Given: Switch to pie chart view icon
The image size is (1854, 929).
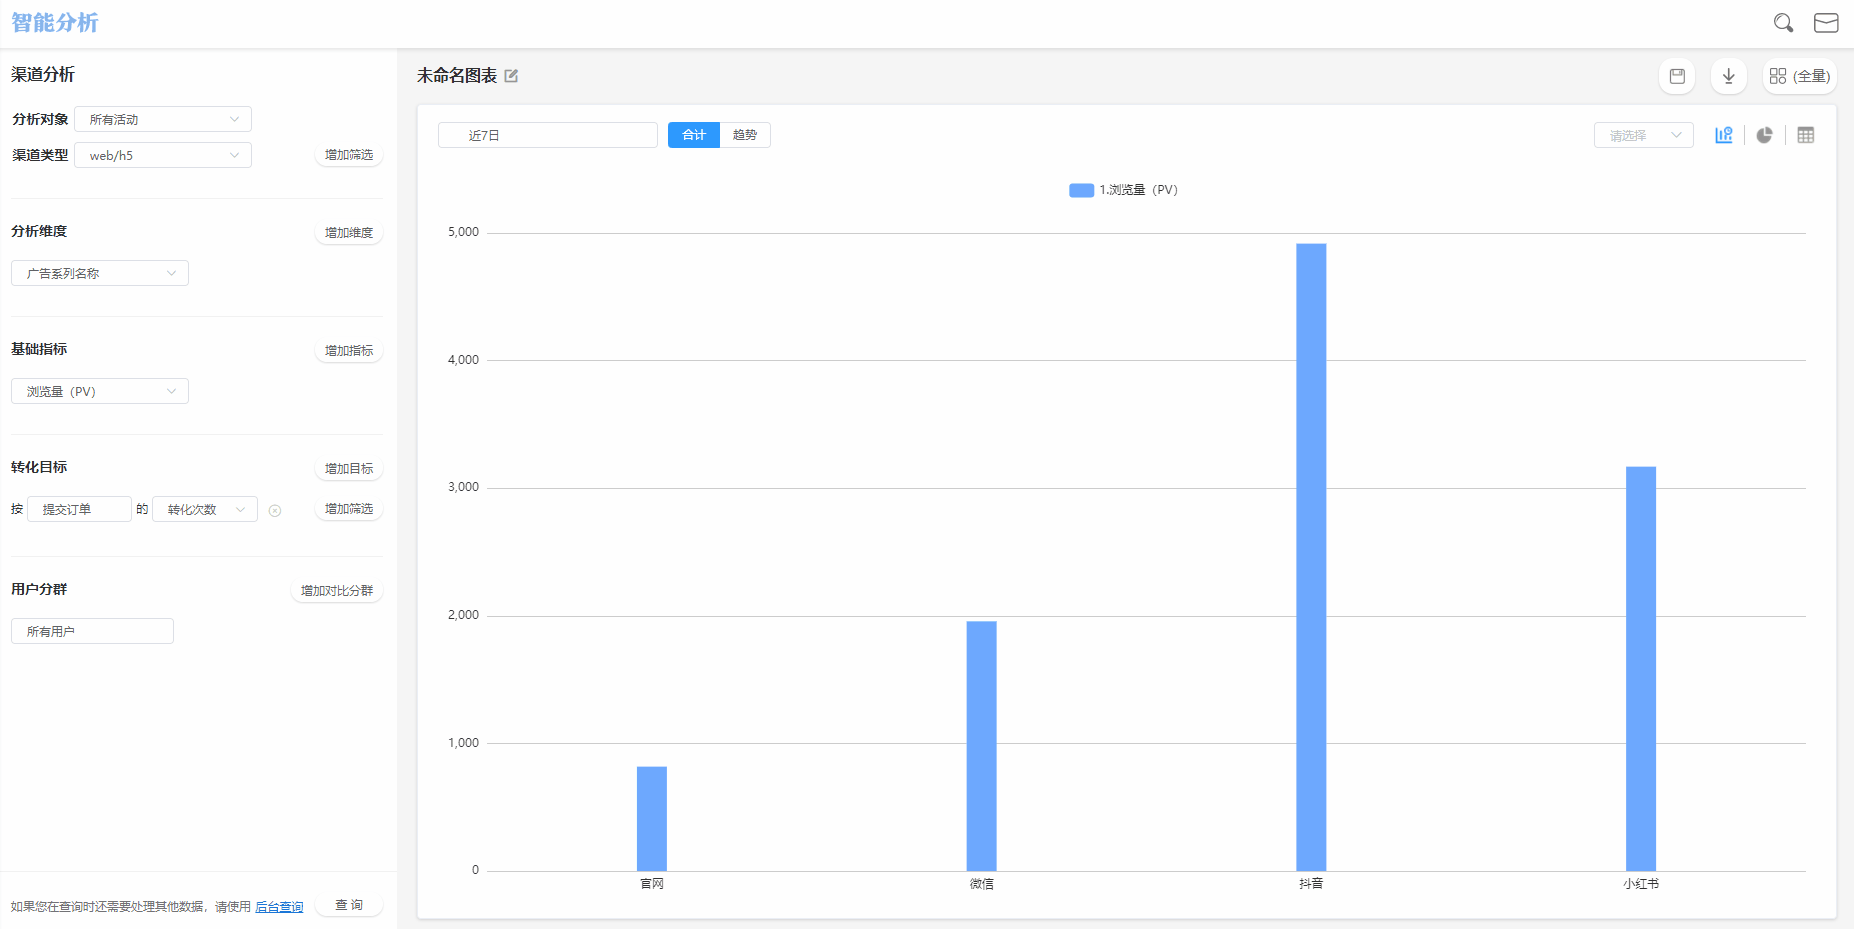Looking at the screenshot, I should tap(1764, 135).
